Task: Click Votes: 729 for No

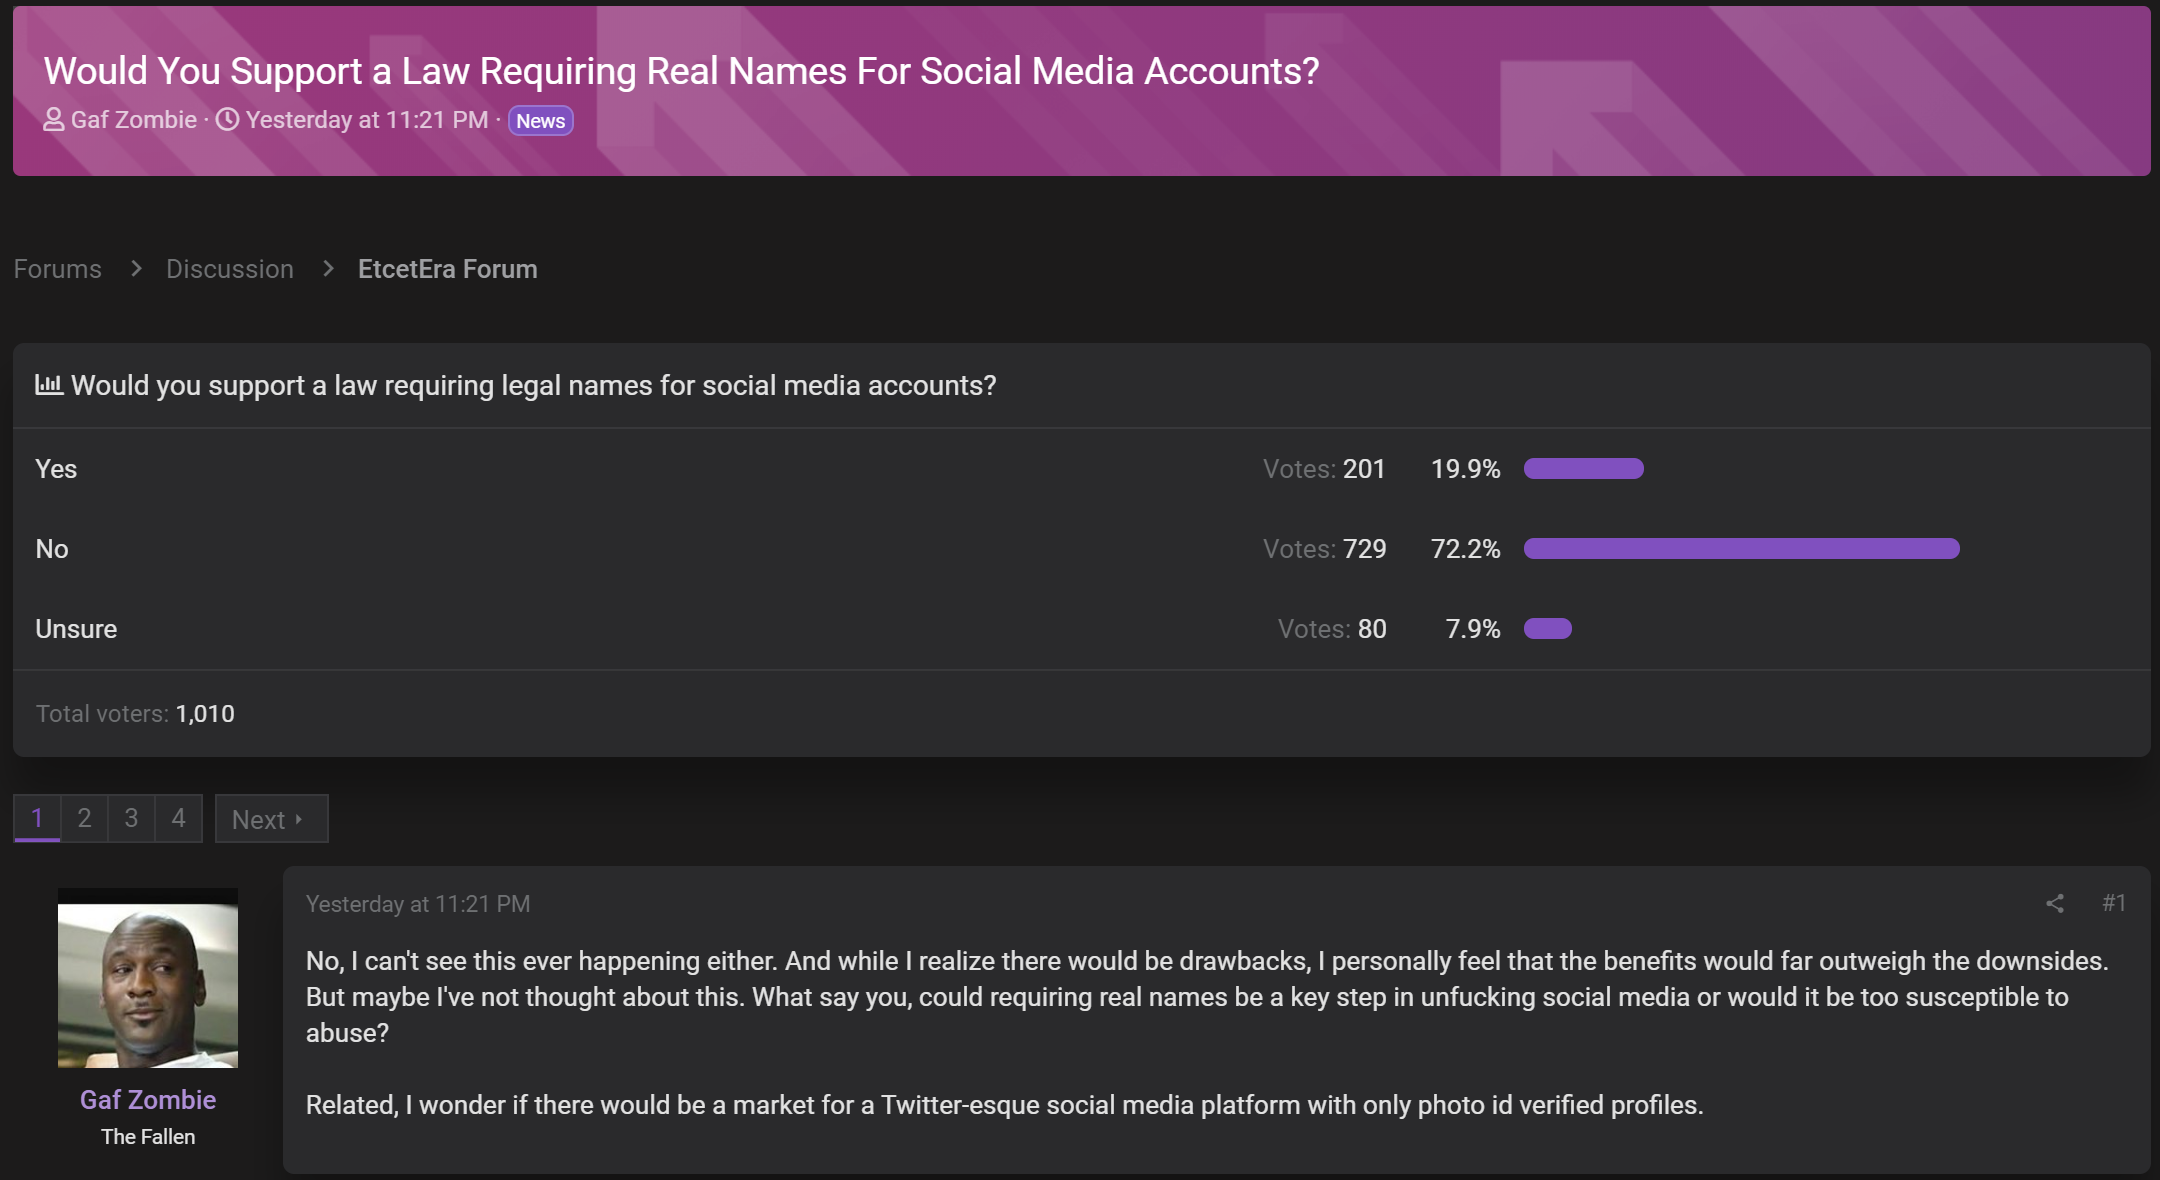Action: (x=1324, y=549)
